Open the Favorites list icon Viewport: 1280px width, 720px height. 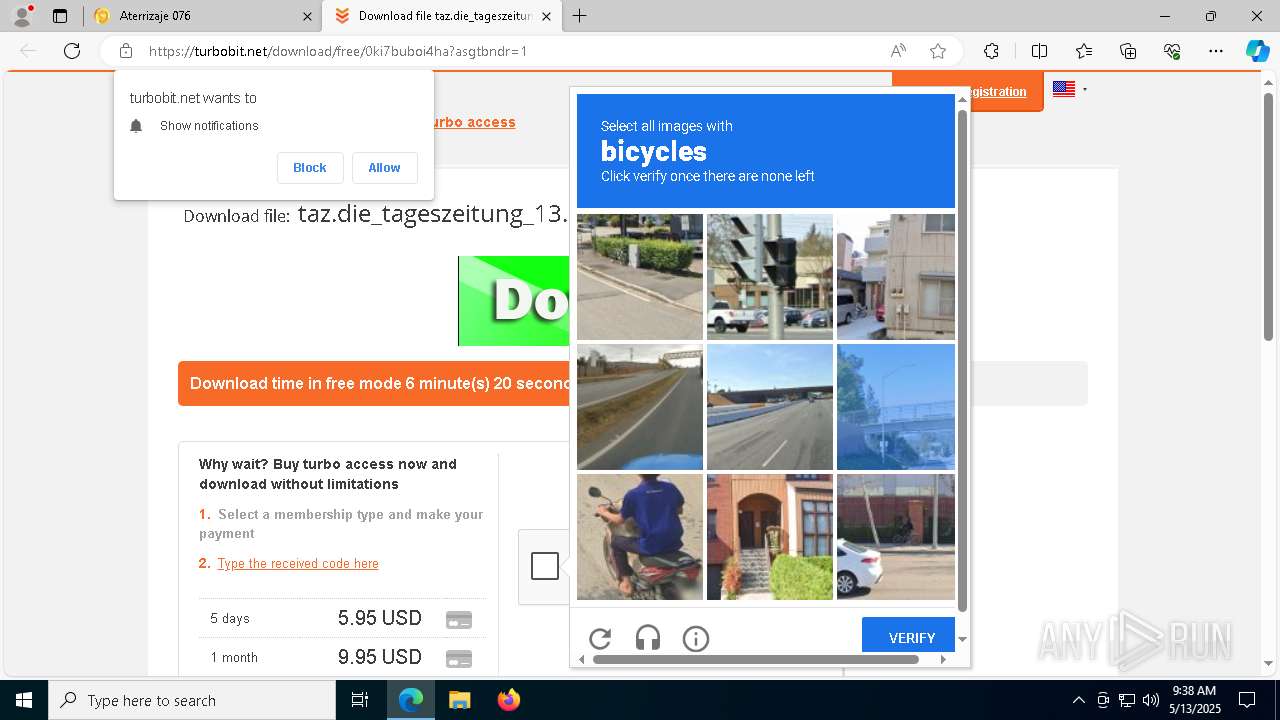coord(1084,51)
